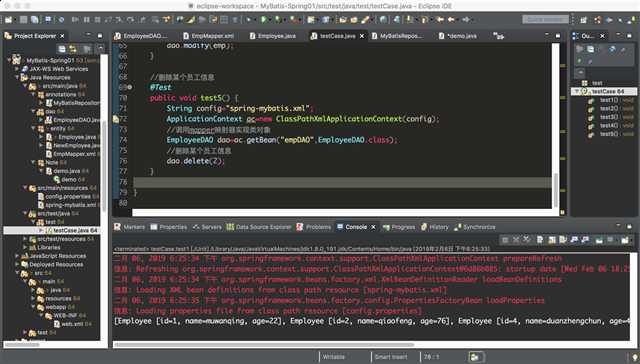Click the New file wizard toolbar icon

coord(9,20)
